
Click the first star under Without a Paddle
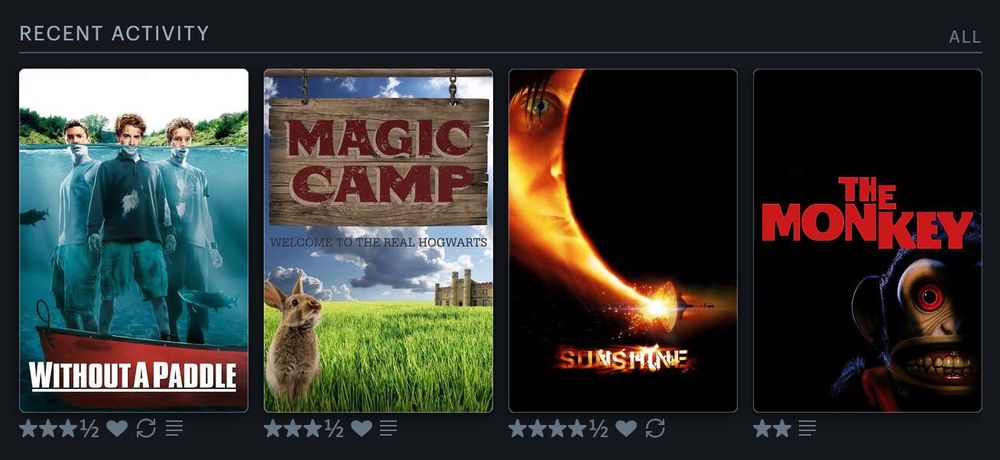point(28,428)
